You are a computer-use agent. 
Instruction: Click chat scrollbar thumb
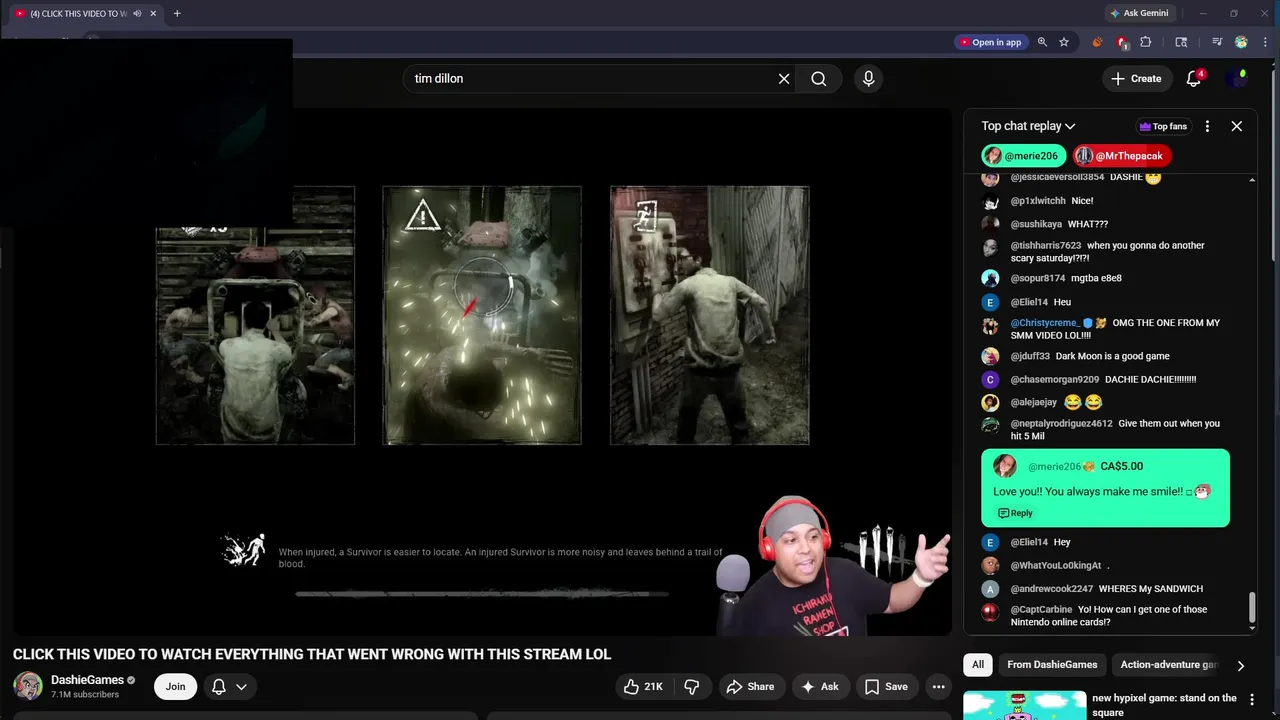(x=1251, y=606)
